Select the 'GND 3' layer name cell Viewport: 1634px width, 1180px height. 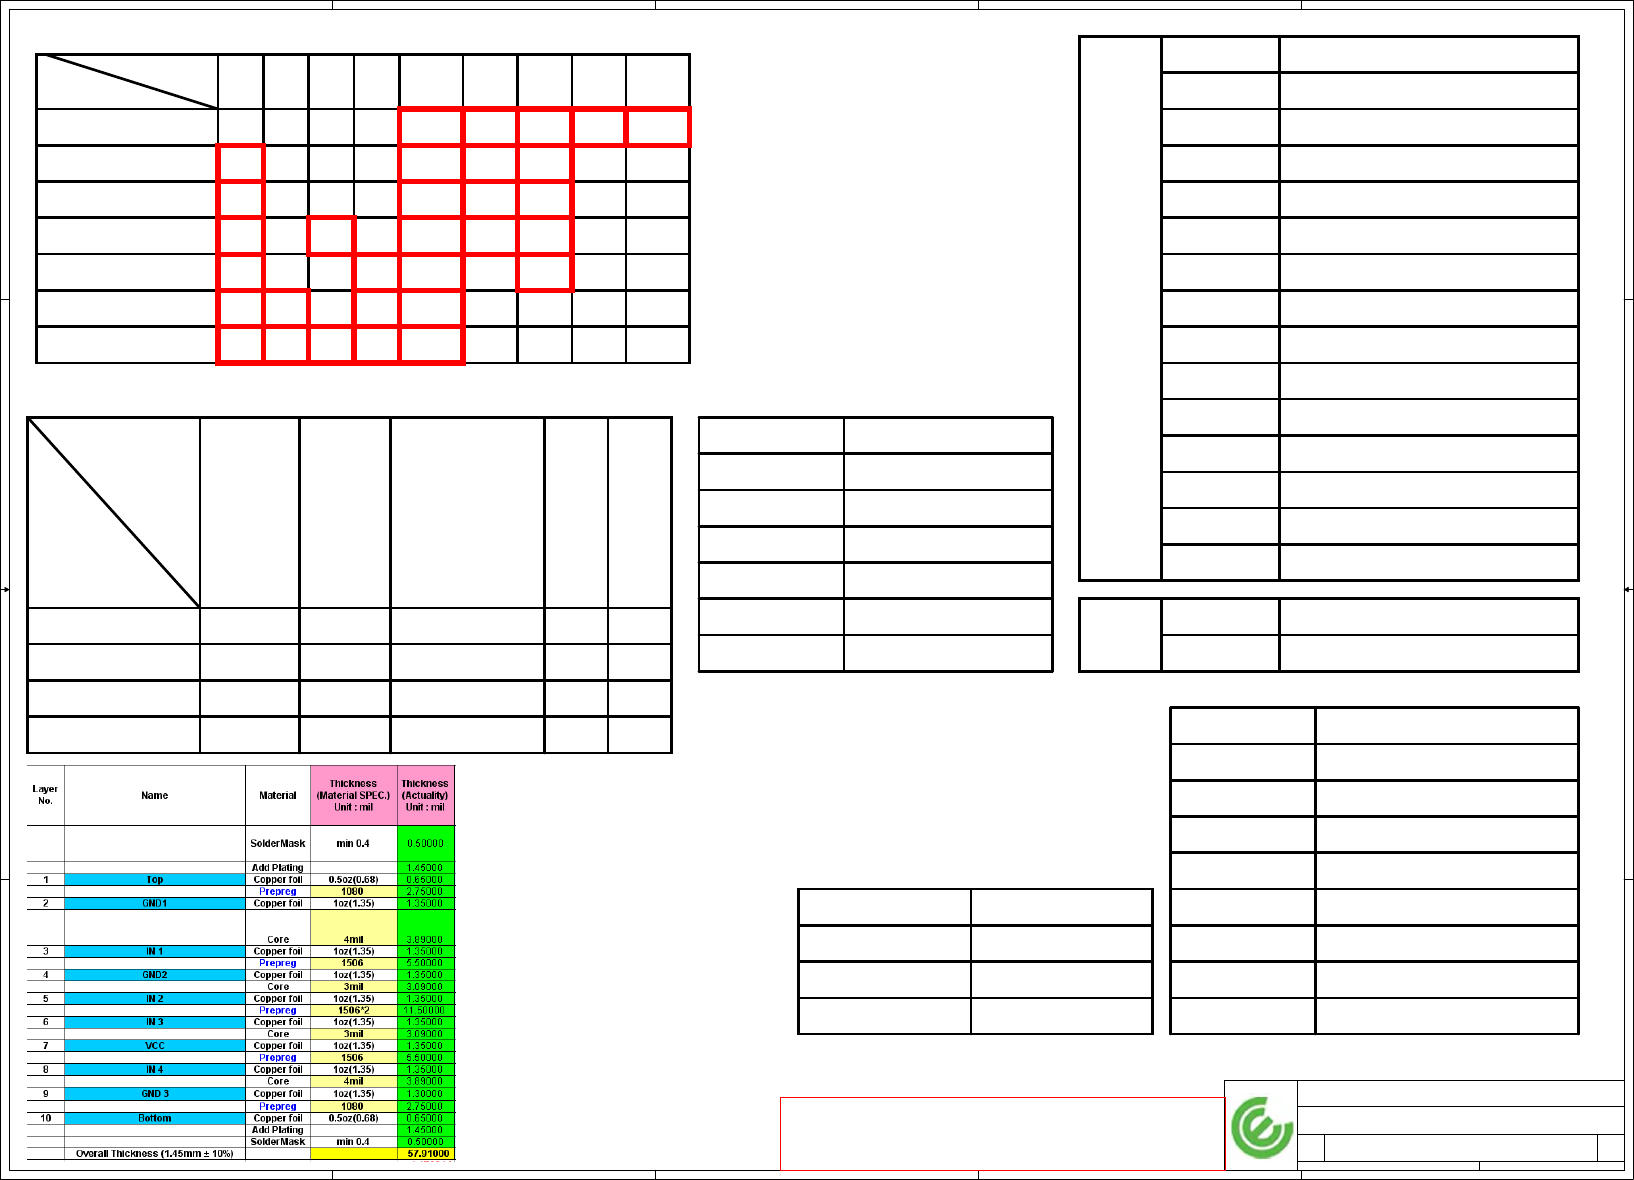pyautogui.click(x=155, y=1094)
